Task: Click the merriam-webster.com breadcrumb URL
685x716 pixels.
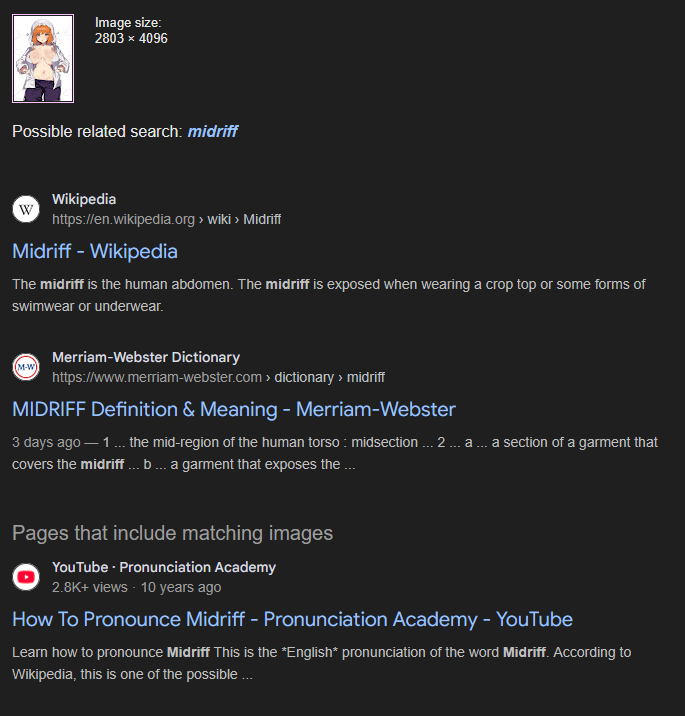Action: tap(218, 377)
